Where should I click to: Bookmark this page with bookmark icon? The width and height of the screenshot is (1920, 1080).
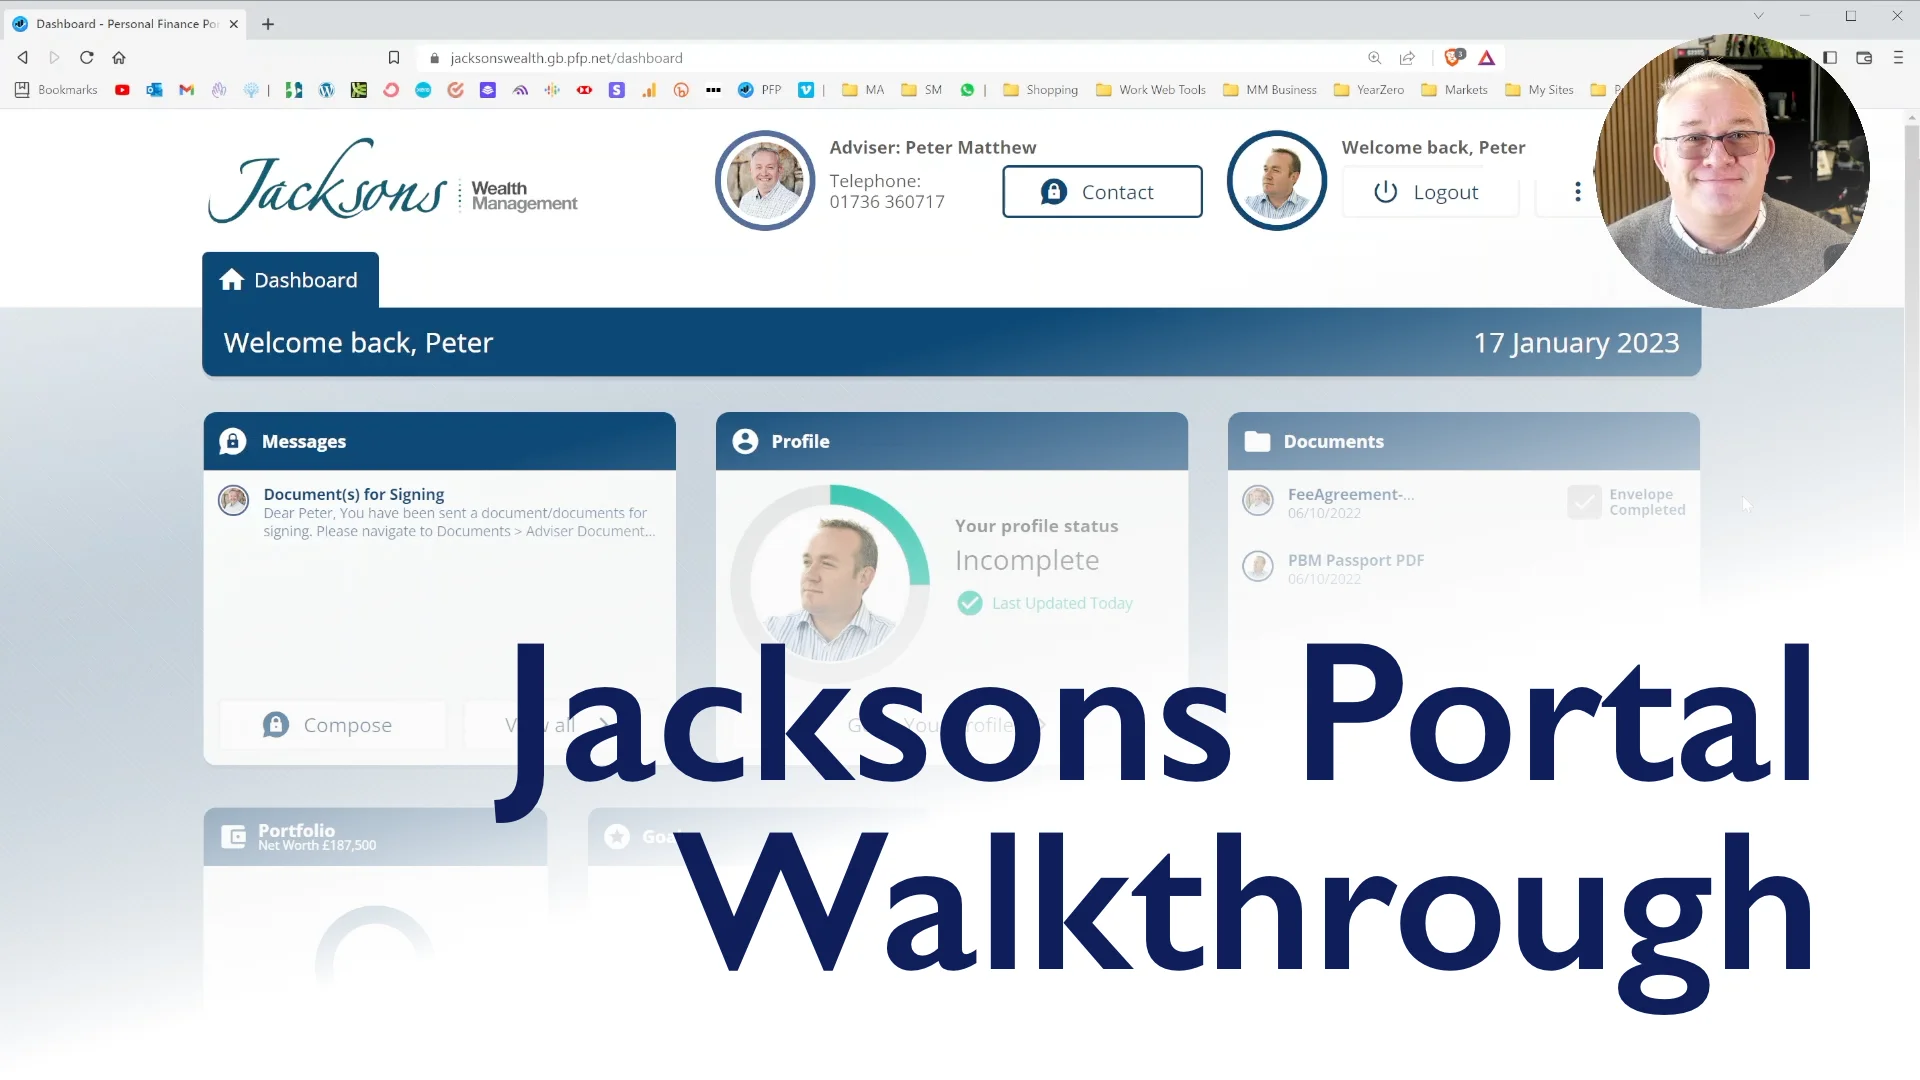point(394,58)
